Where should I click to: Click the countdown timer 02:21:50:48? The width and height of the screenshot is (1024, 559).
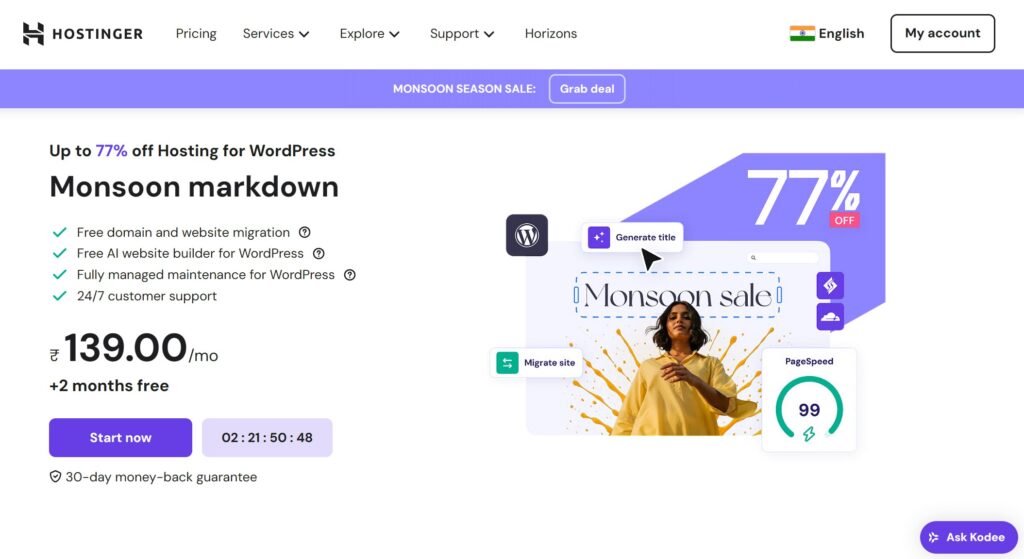267,438
